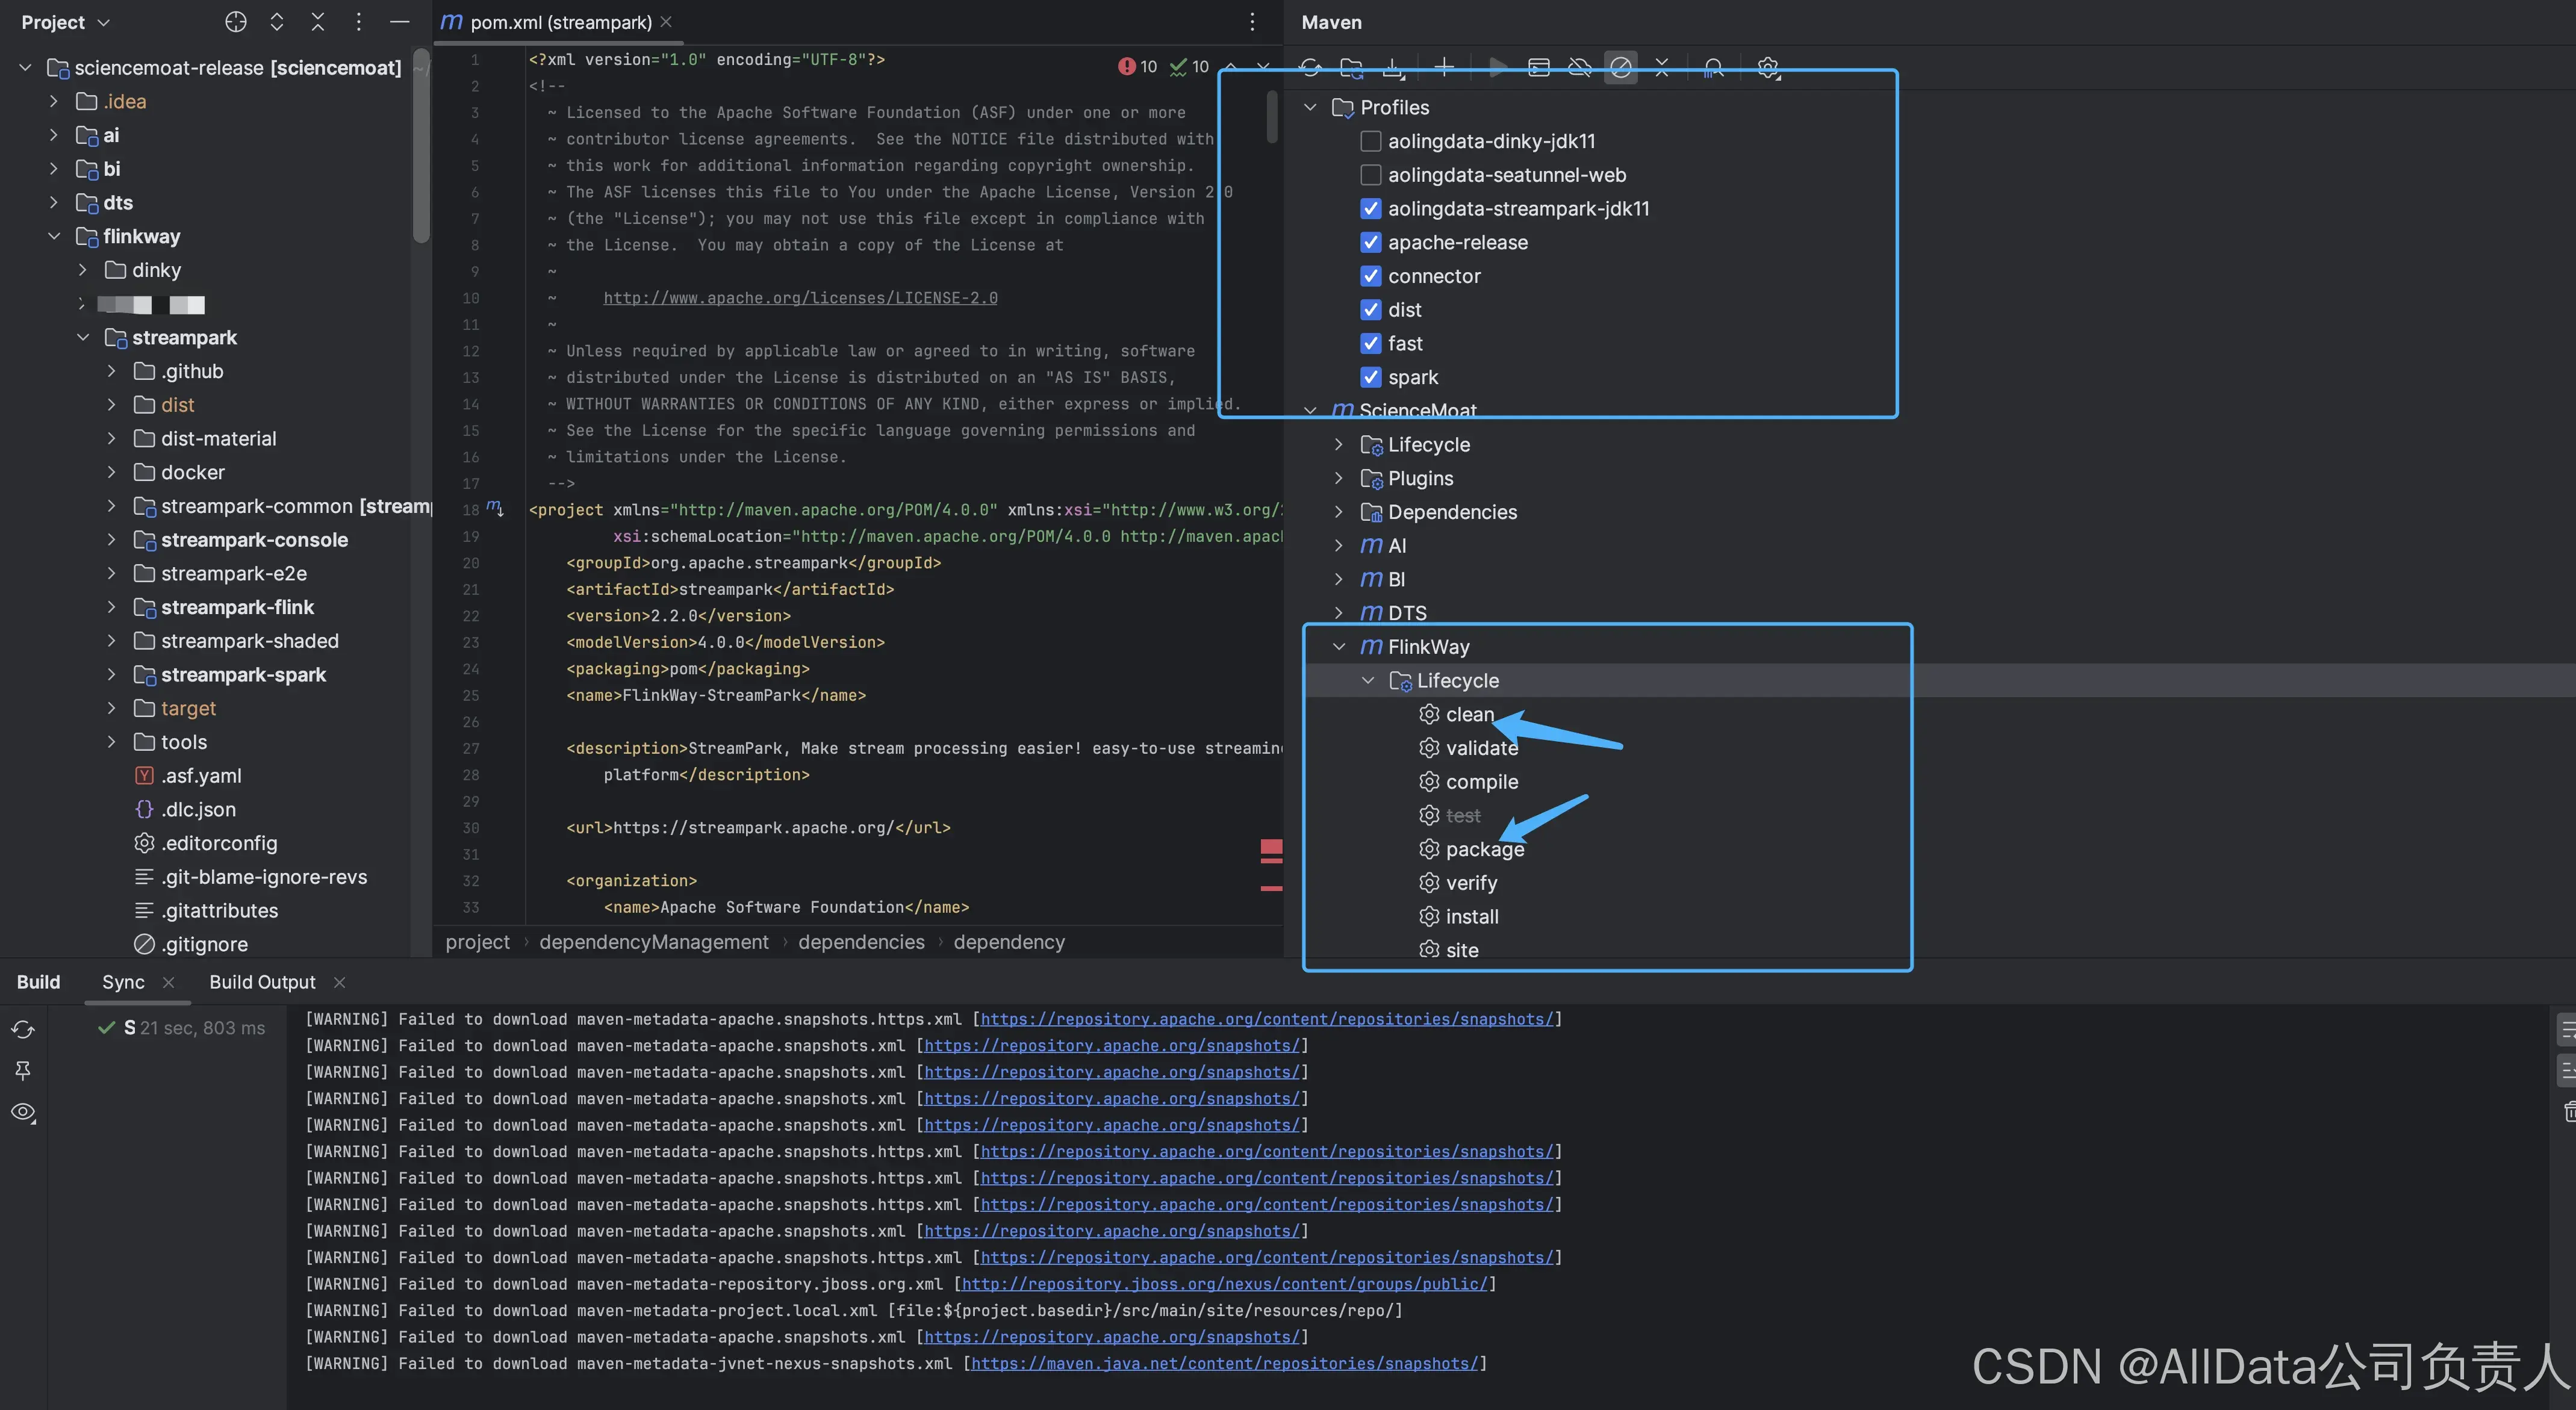Expand Plugins node in Maven tree
2576x1410 pixels.
(1339, 478)
